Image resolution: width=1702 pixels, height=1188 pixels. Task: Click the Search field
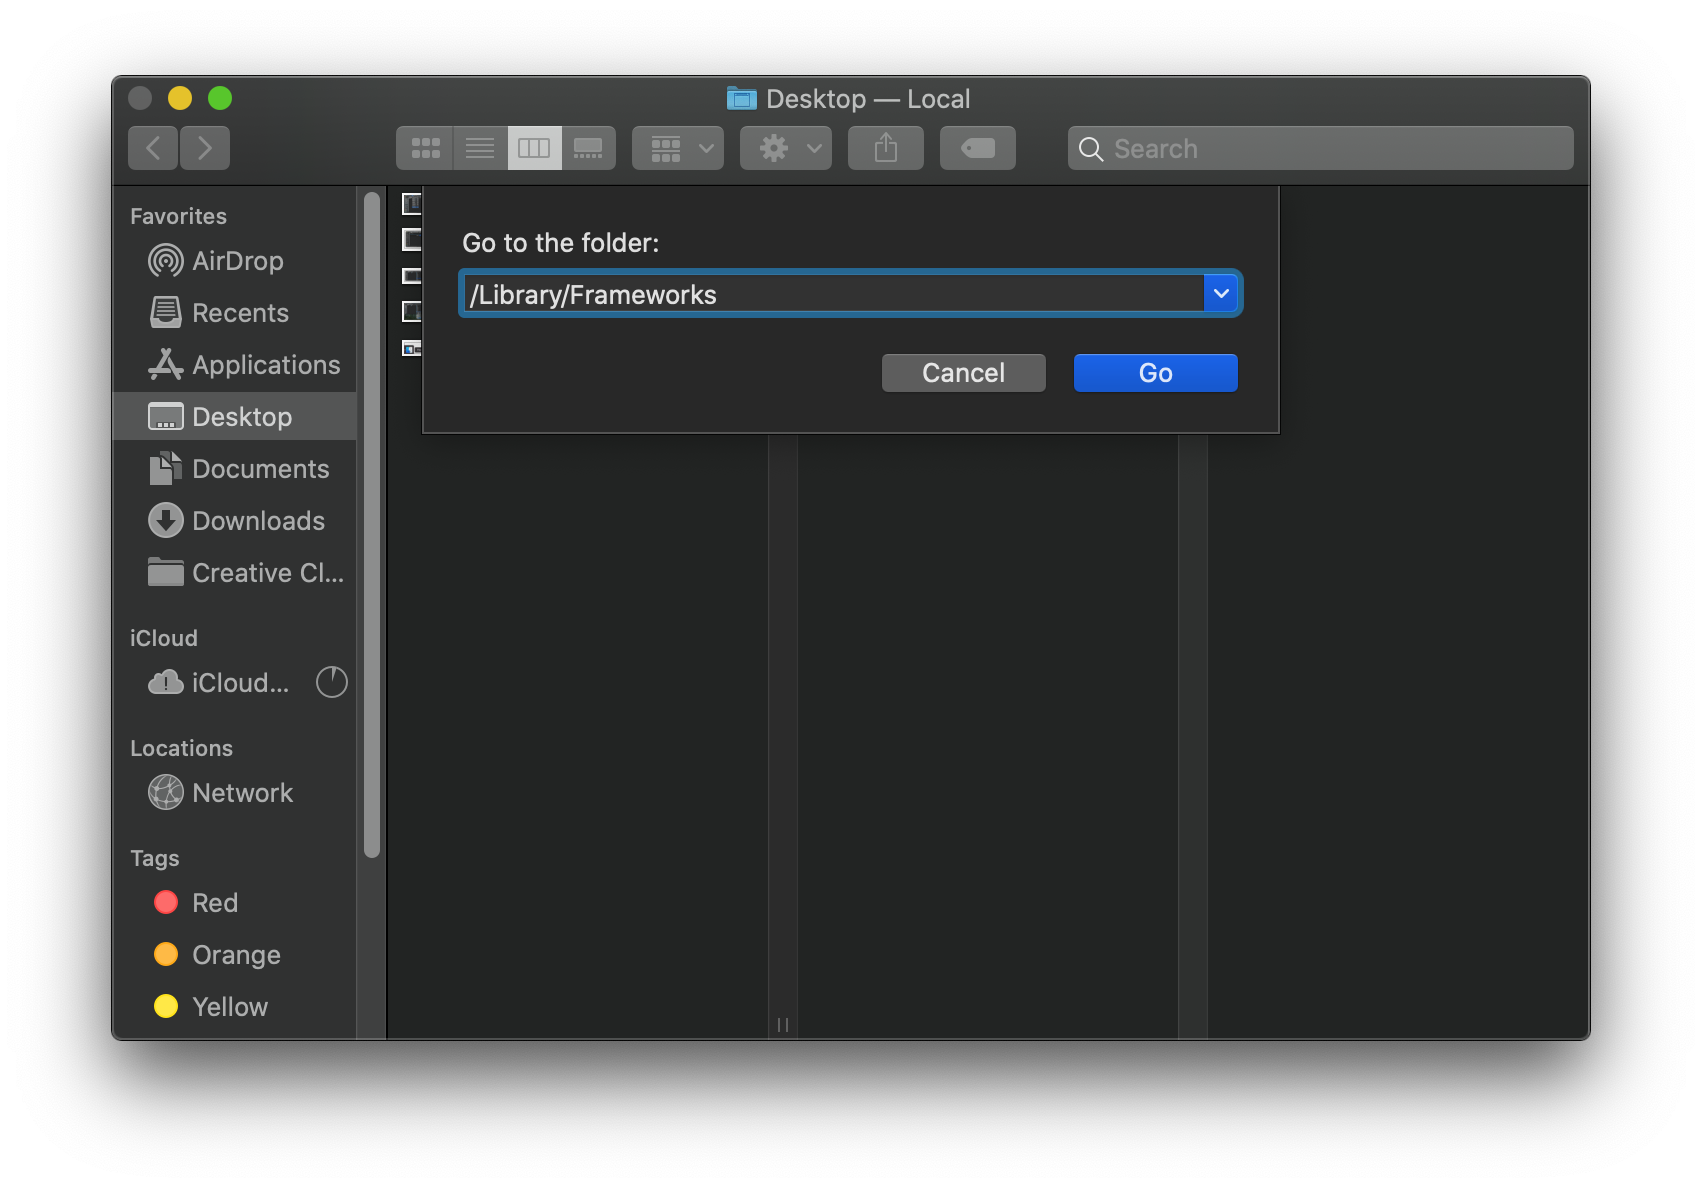point(1320,148)
